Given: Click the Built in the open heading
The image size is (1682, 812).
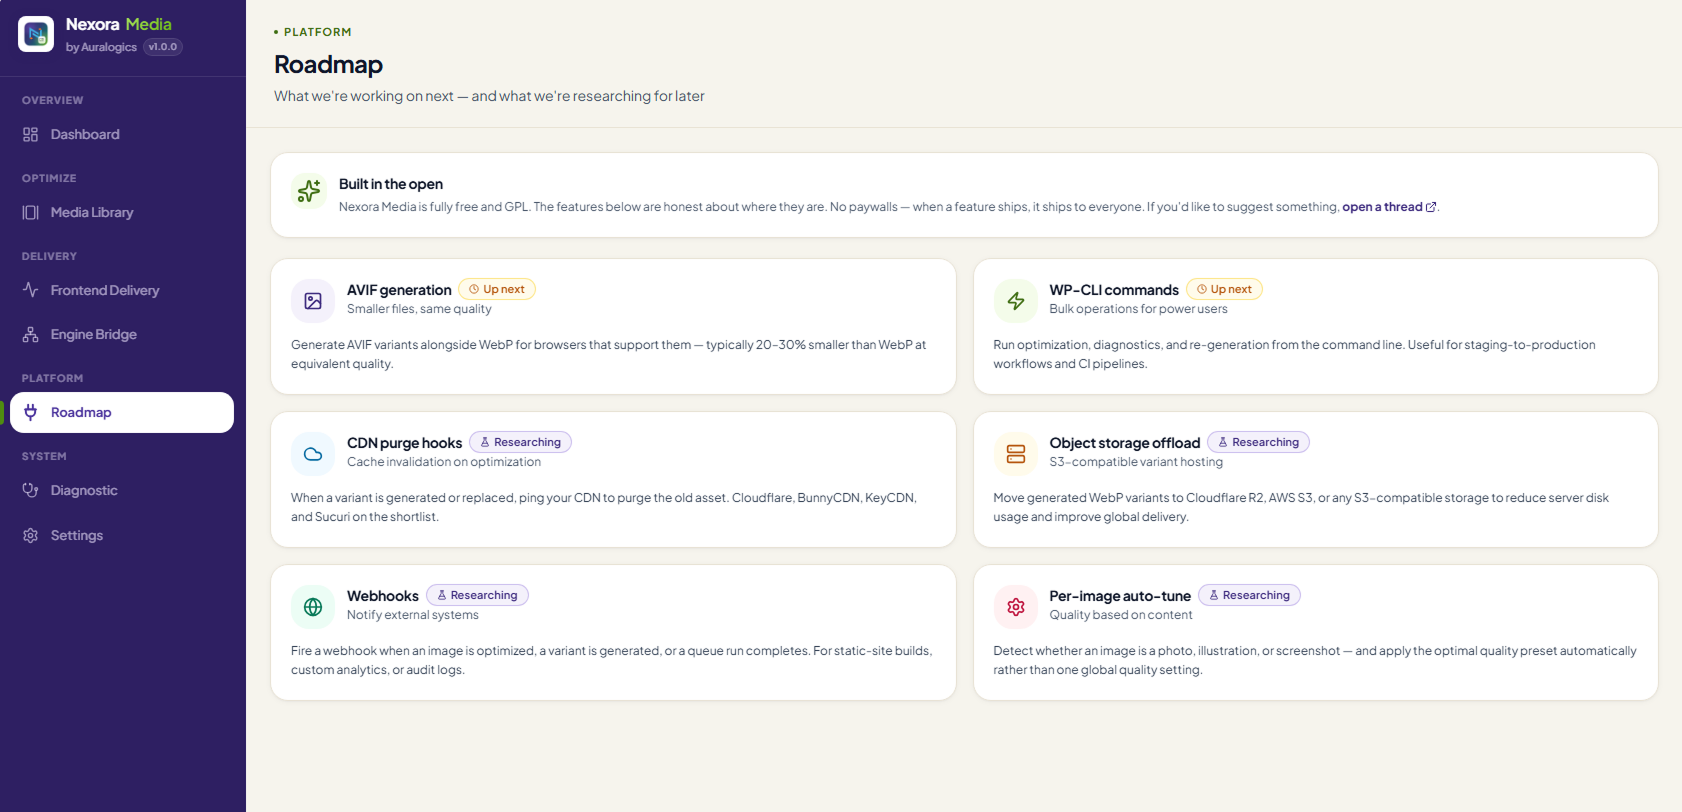Looking at the screenshot, I should click(391, 184).
